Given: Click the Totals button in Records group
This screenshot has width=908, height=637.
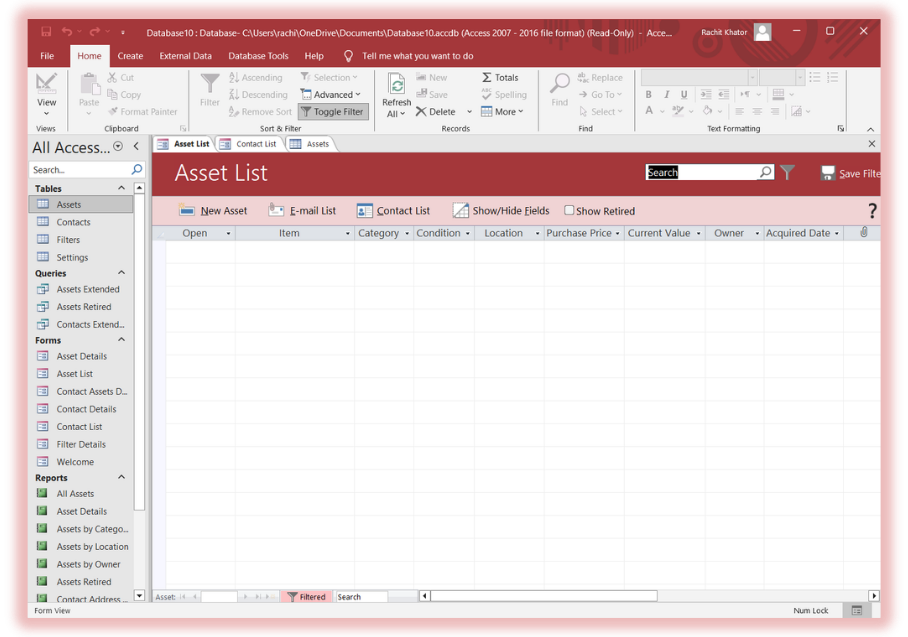Looking at the screenshot, I should tap(500, 77).
